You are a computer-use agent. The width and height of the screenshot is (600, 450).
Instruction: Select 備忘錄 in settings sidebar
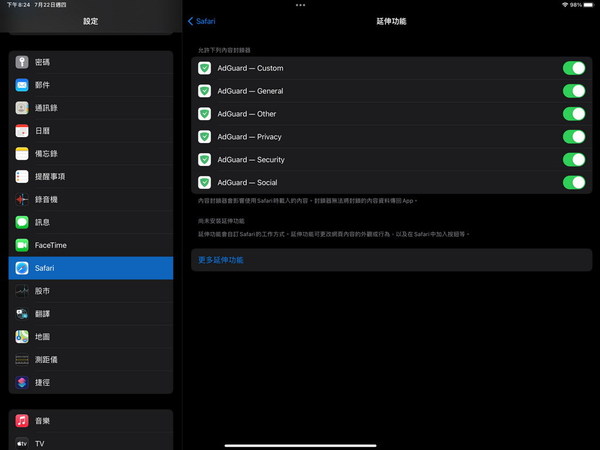91,154
